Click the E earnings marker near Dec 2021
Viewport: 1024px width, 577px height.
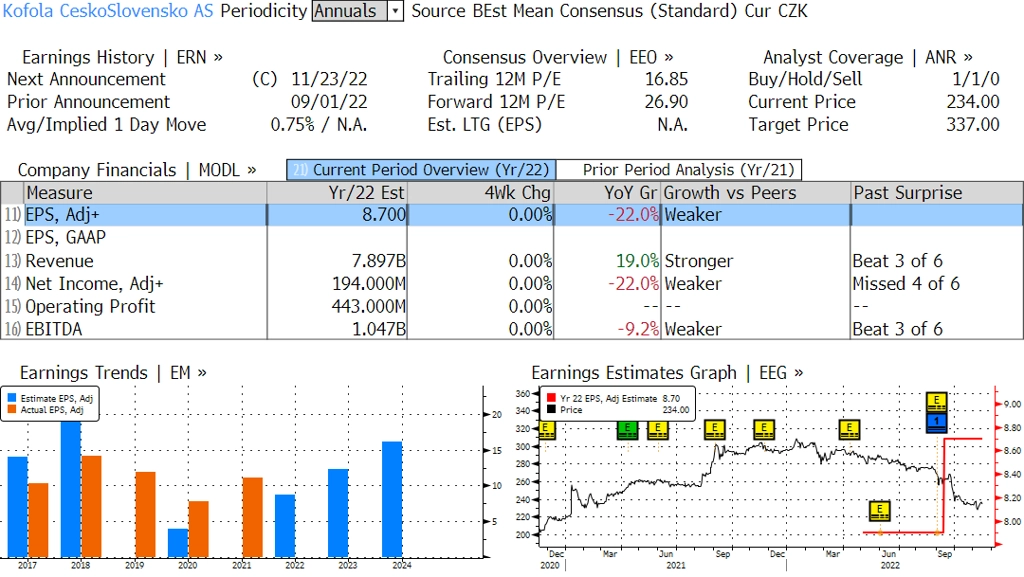[763, 429]
